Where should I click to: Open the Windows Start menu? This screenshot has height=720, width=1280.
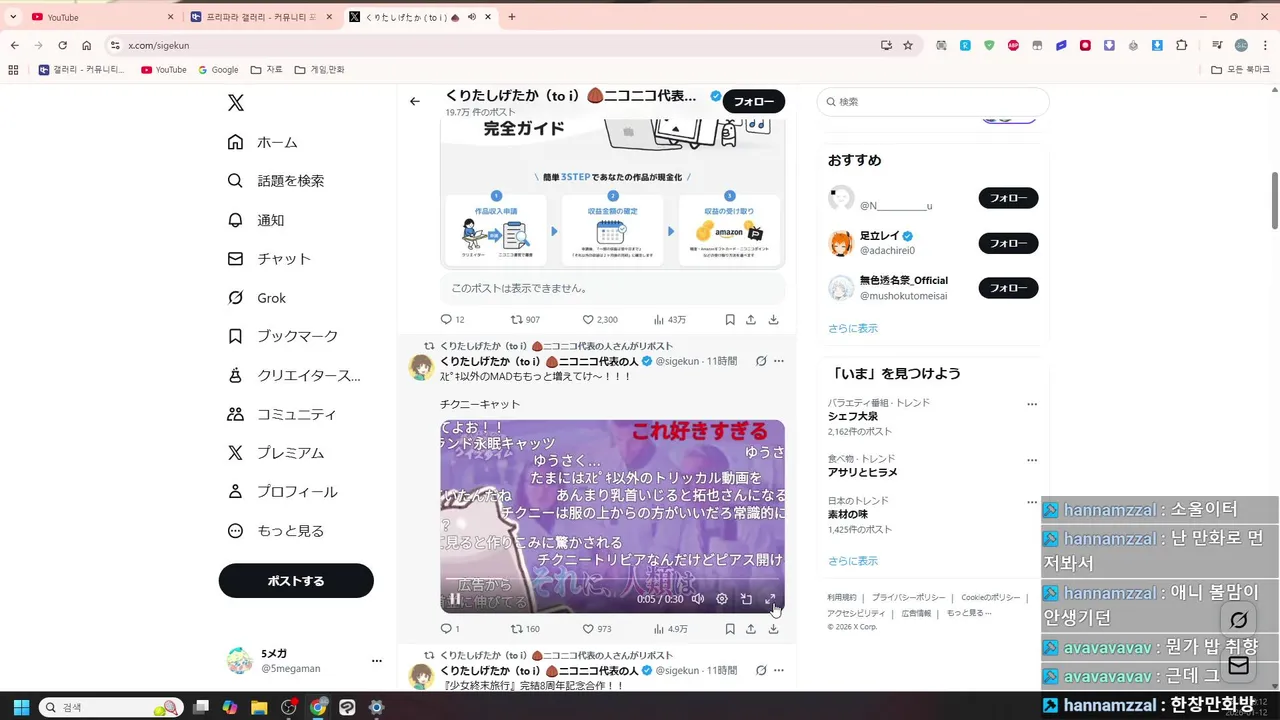(x=21, y=707)
